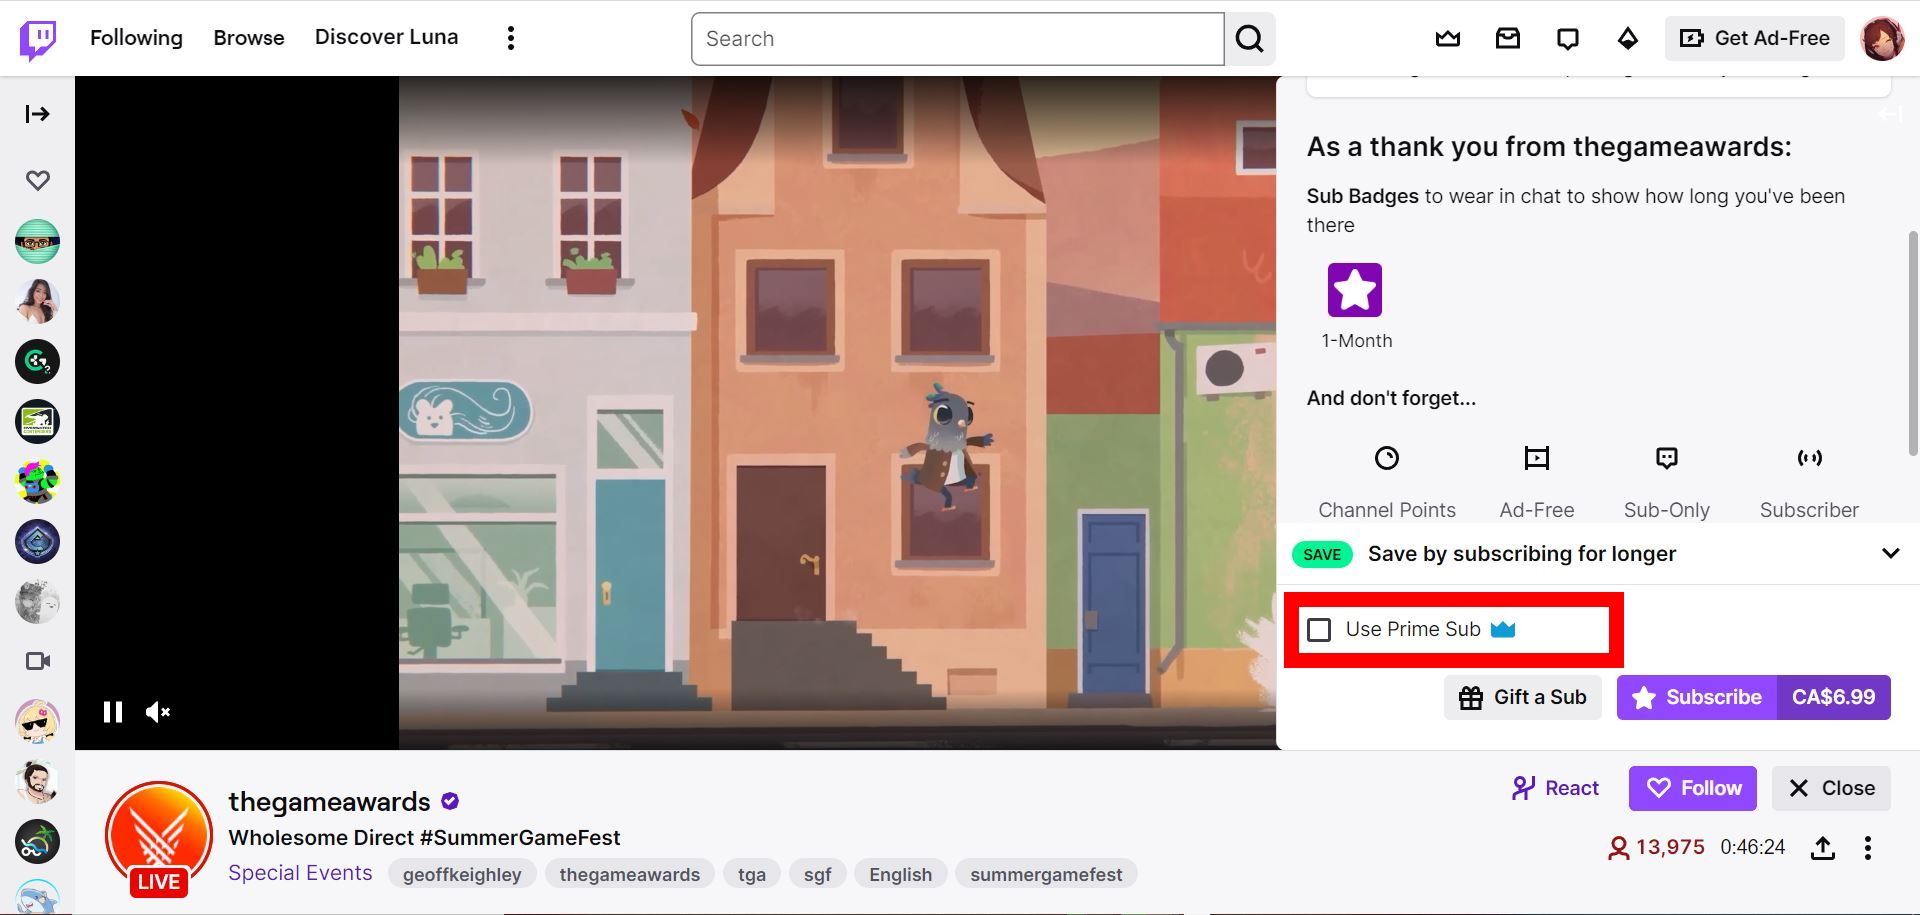The height and width of the screenshot is (915, 1920).
Task: Follow the thegameawards channel
Action: click(1691, 788)
